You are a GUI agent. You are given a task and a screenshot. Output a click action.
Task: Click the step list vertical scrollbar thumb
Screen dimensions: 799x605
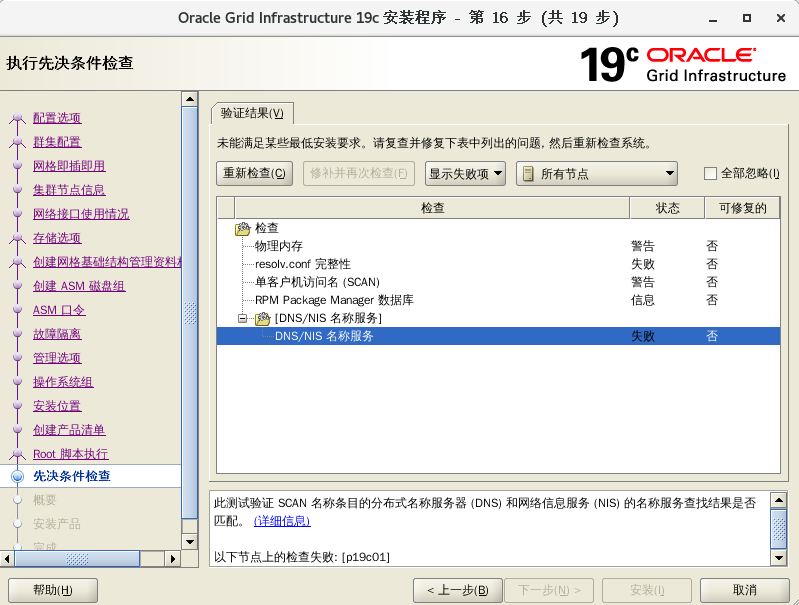click(x=190, y=312)
